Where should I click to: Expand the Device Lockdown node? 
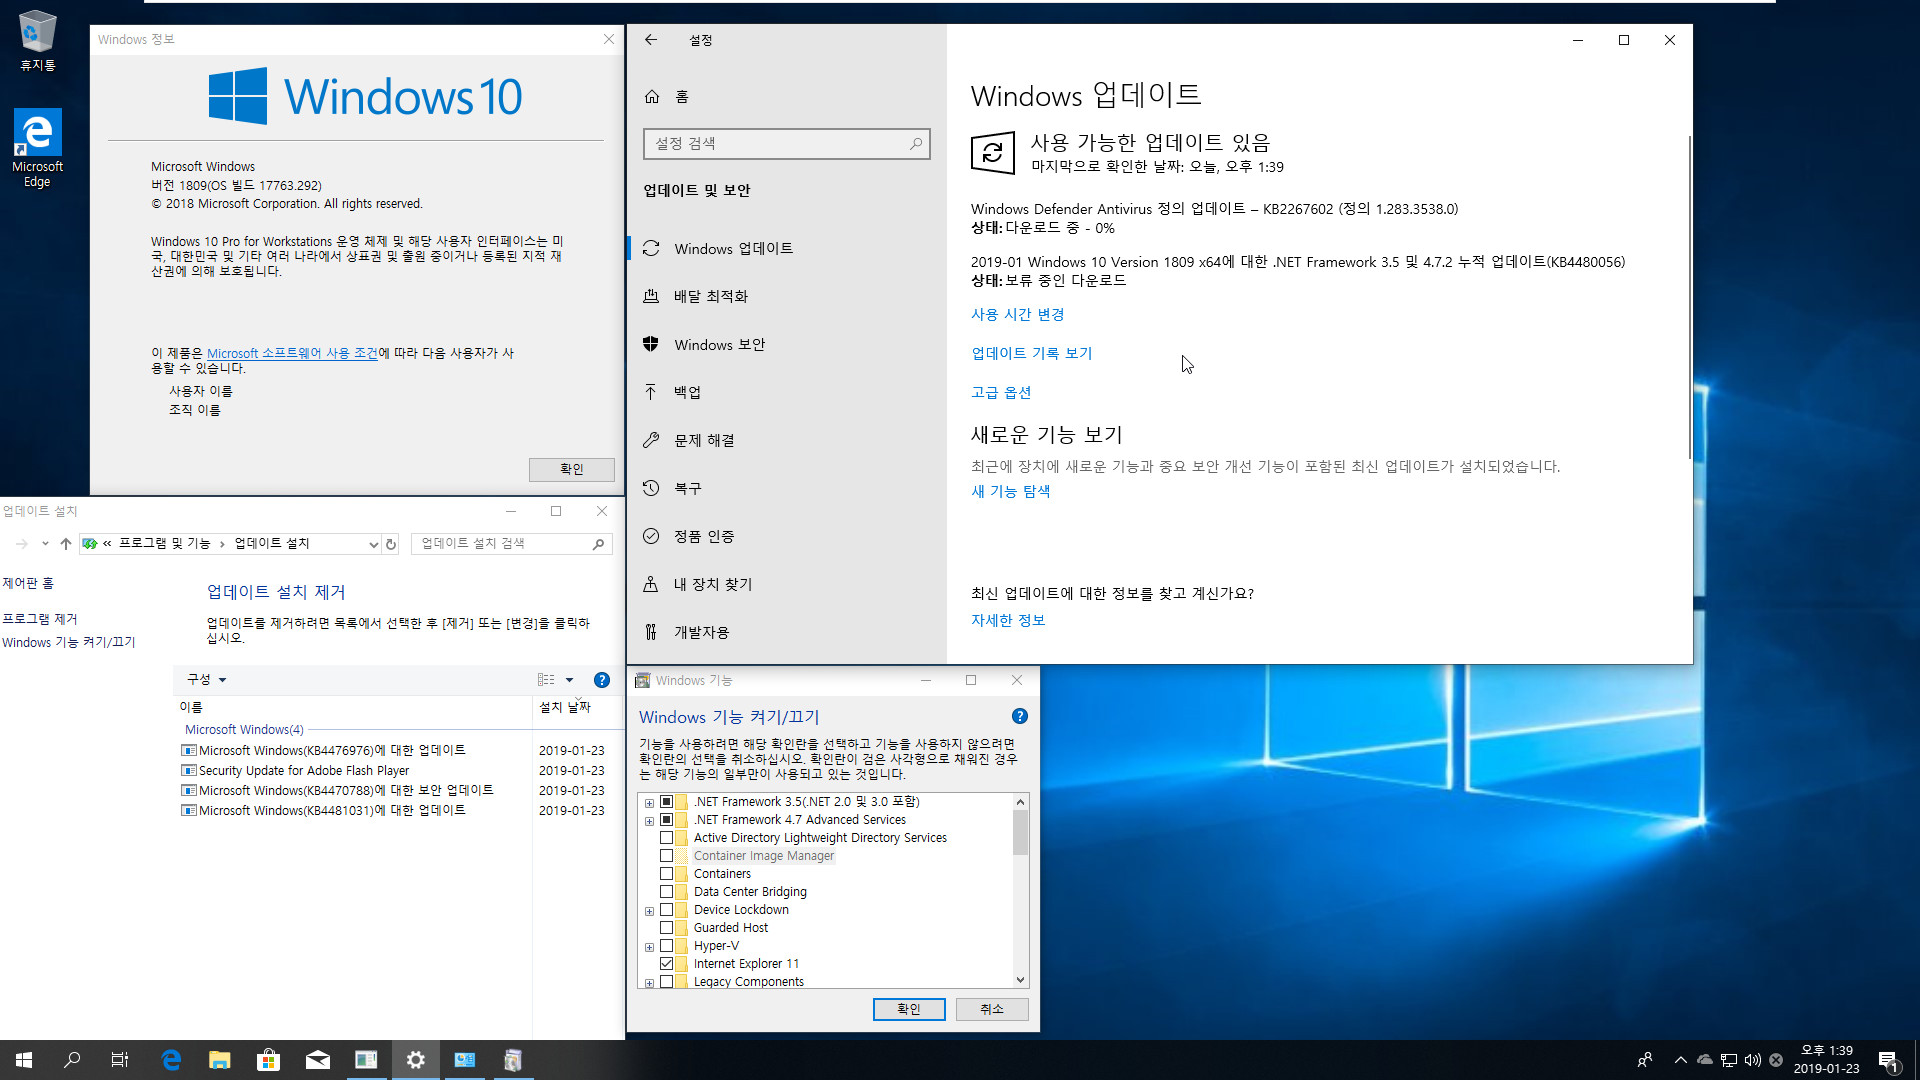pos(649,911)
